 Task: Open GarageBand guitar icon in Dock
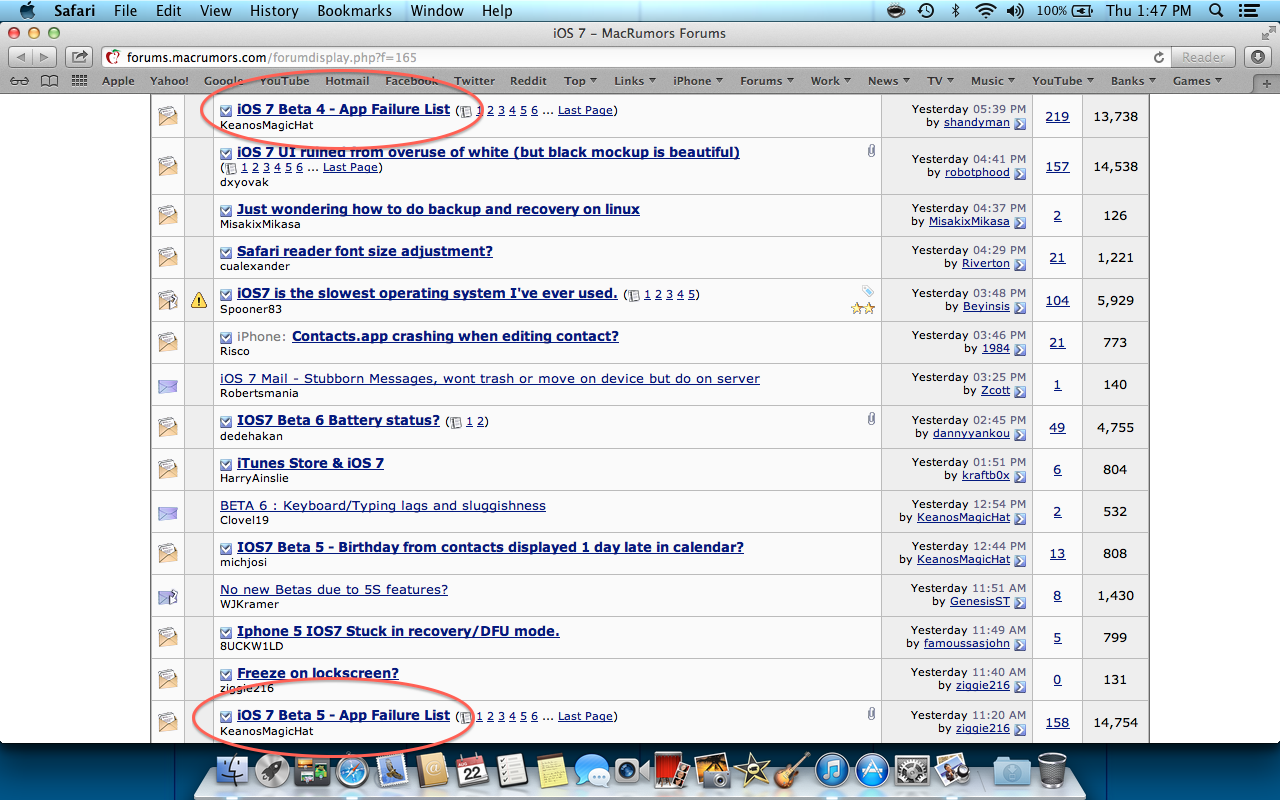click(x=791, y=770)
